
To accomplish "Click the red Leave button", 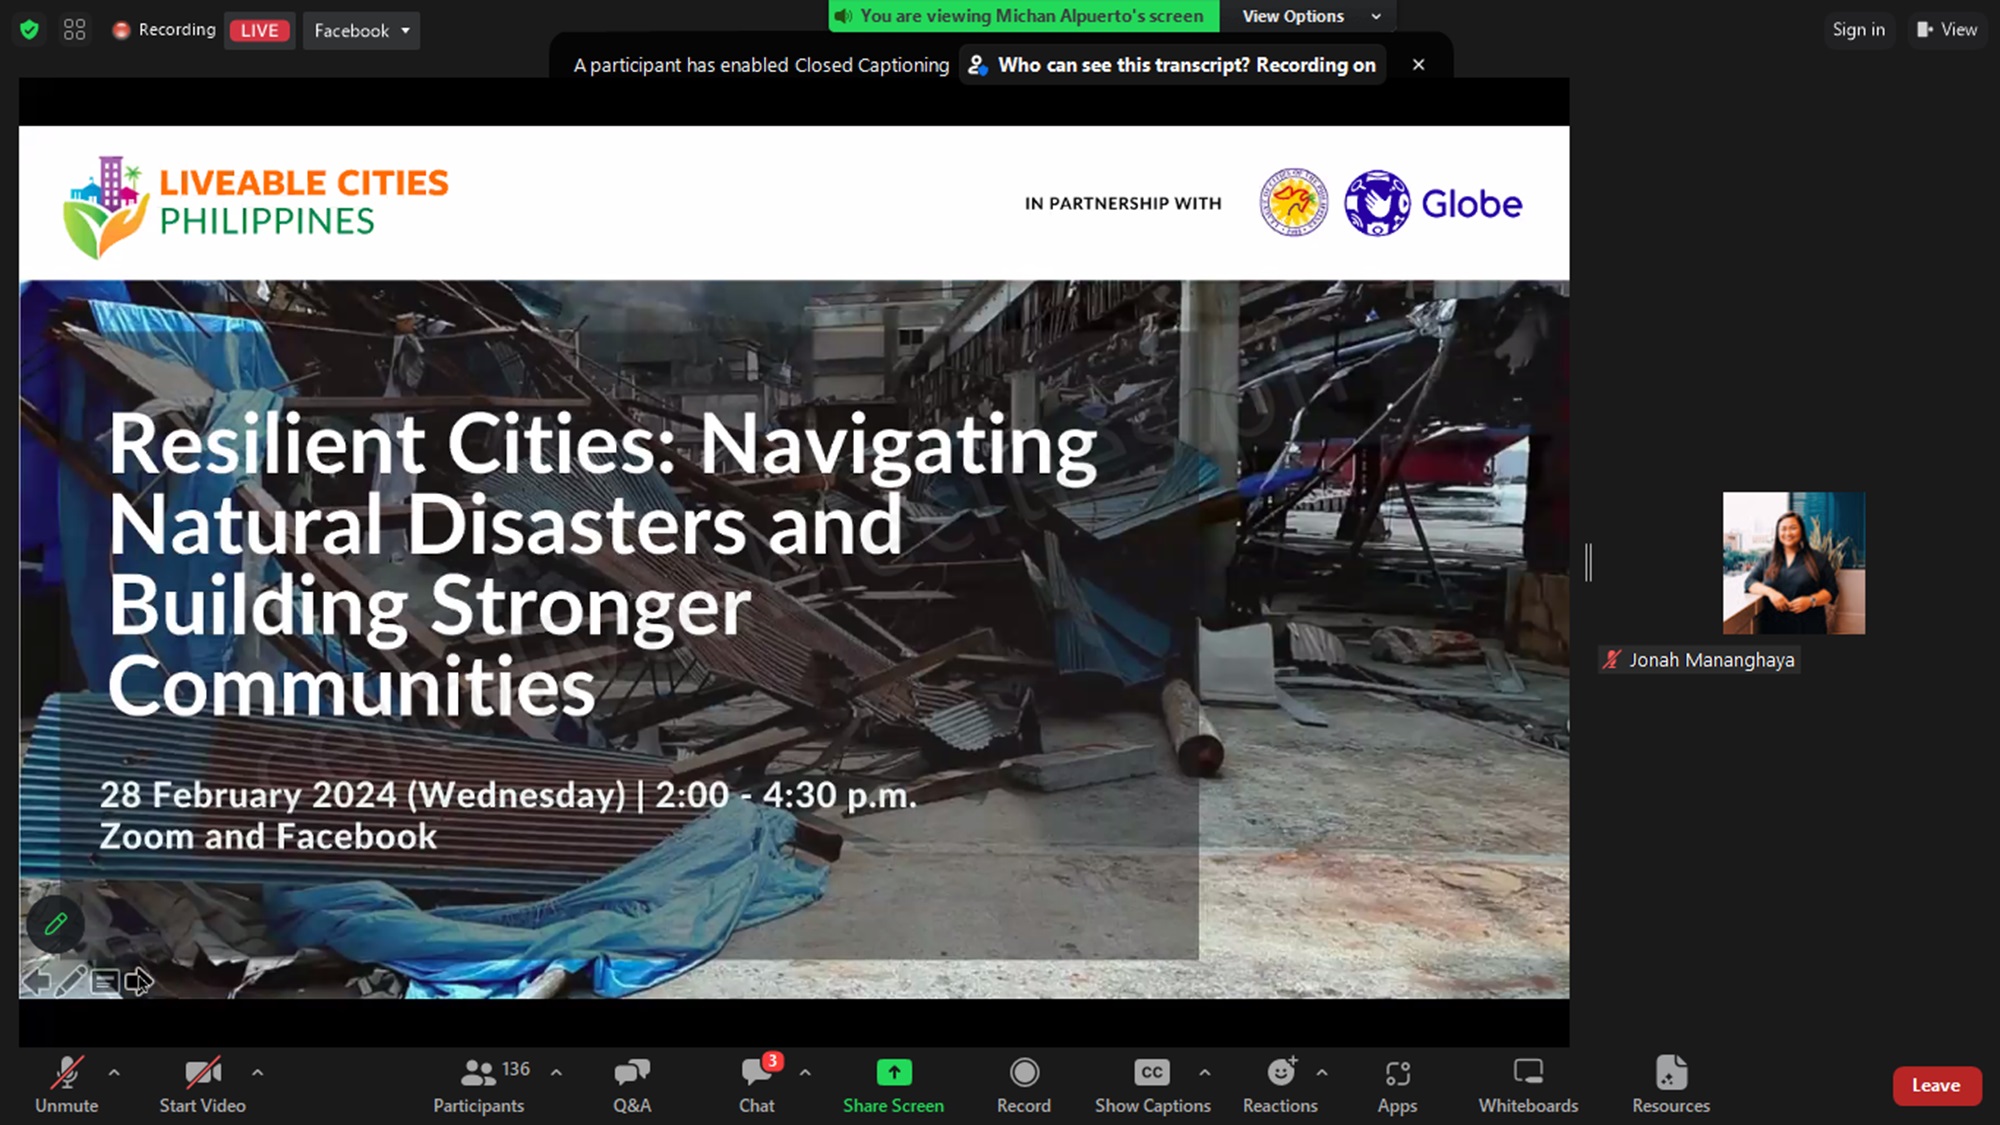I will 1937,1086.
